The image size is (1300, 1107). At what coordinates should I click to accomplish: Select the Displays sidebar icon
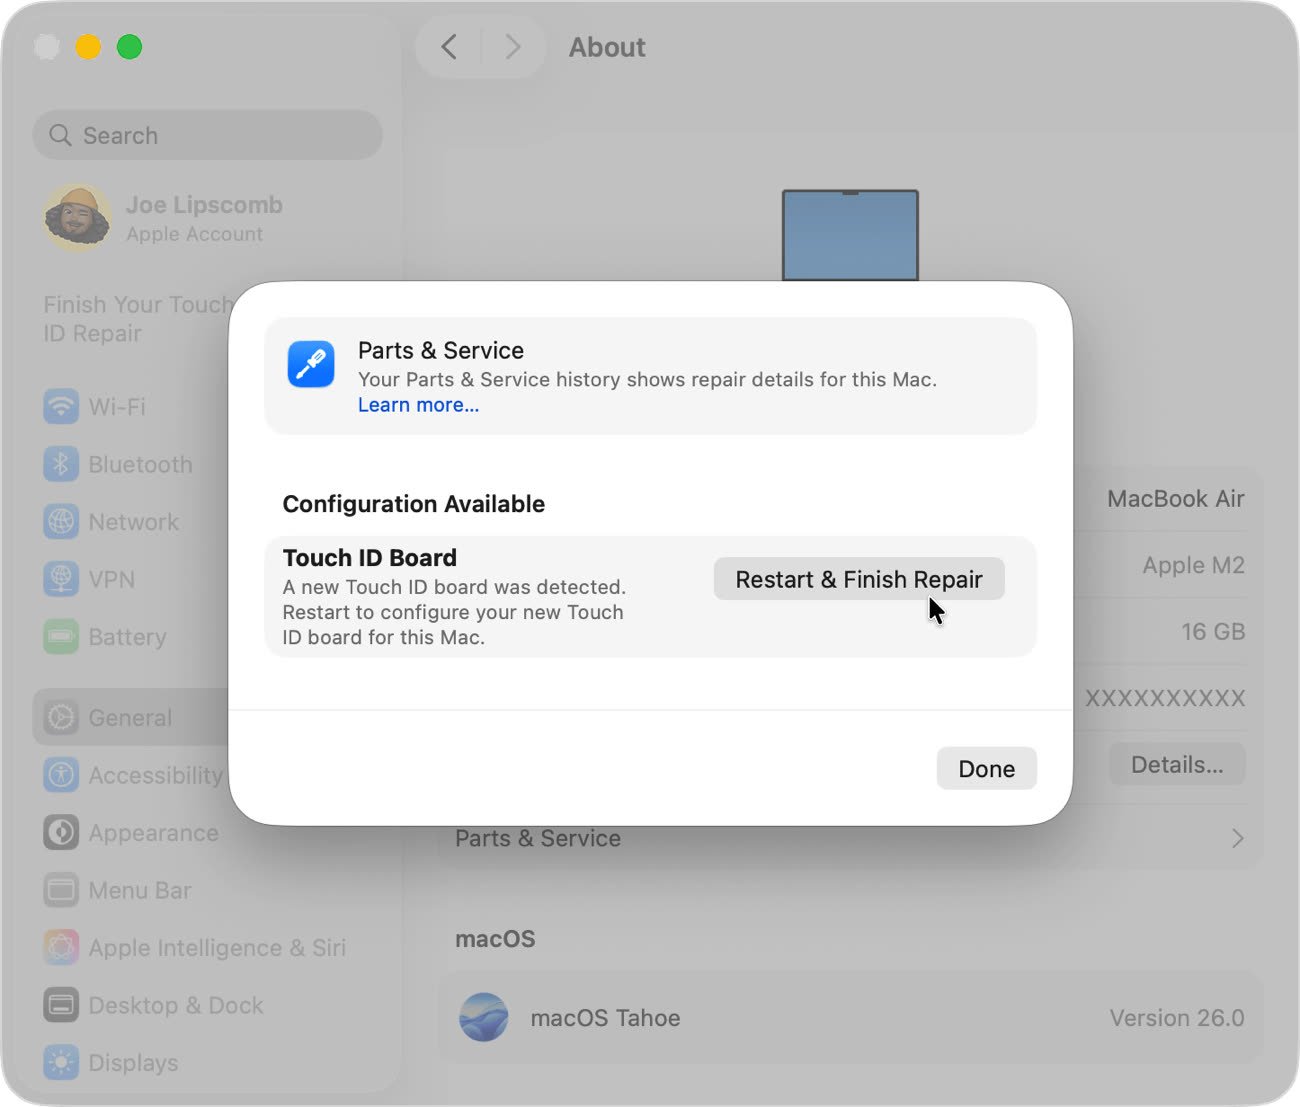61,1062
